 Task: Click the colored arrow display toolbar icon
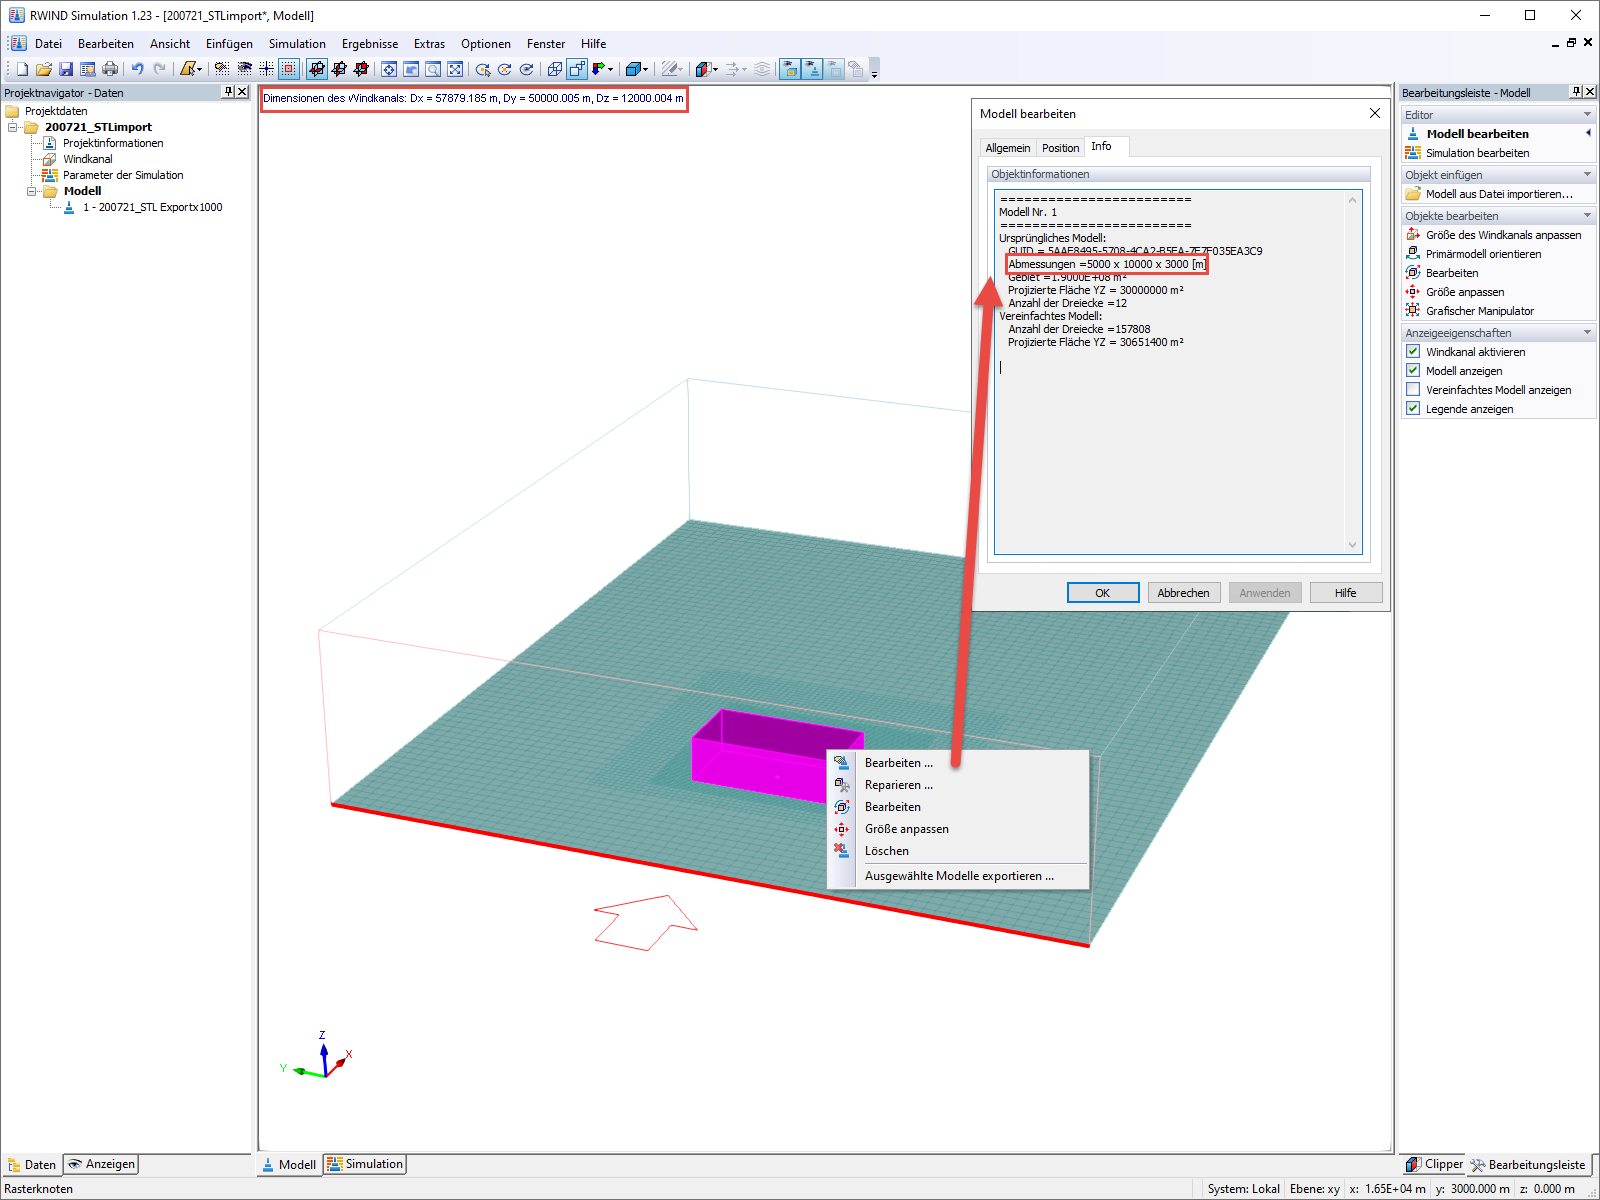[598, 69]
